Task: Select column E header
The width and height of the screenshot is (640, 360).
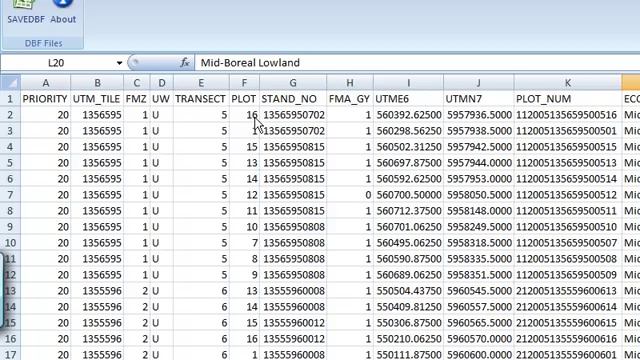Action: pos(201,83)
